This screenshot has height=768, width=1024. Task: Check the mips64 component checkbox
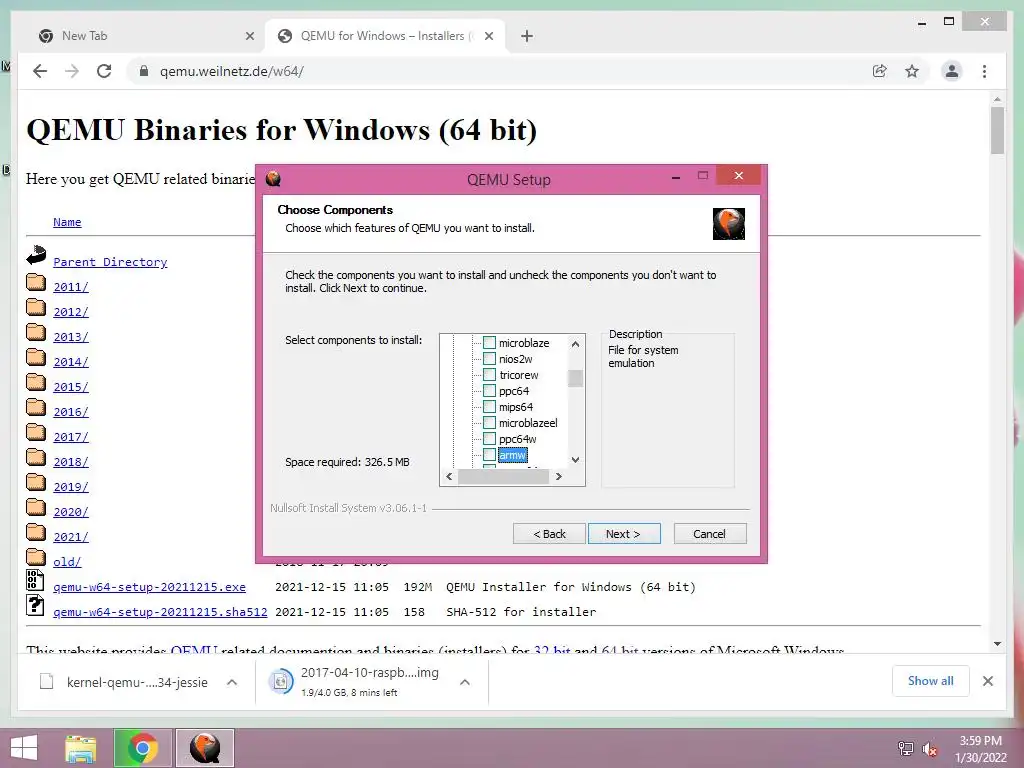point(489,407)
